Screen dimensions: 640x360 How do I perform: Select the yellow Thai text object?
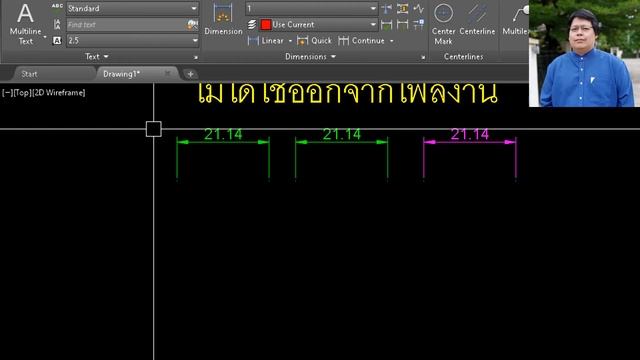click(x=348, y=93)
